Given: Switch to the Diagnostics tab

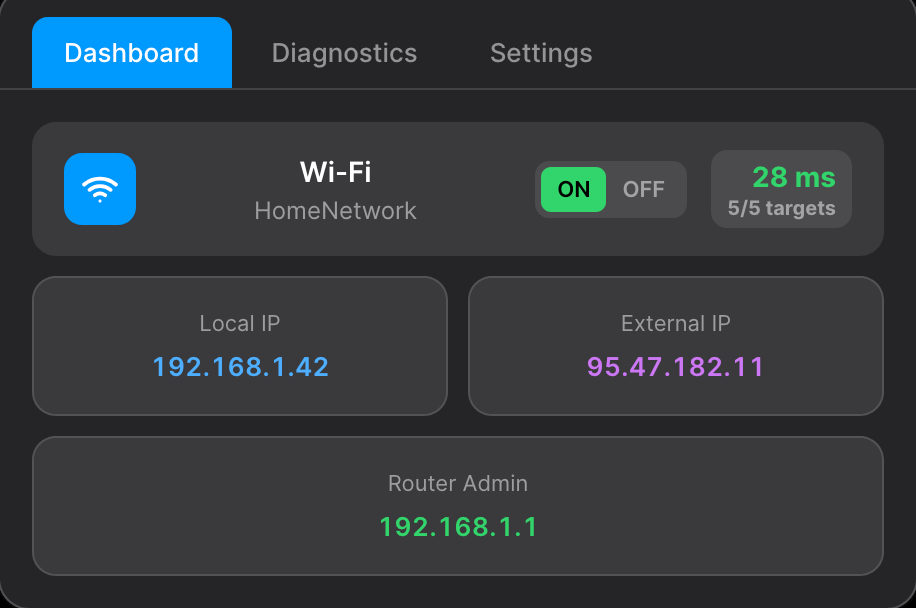Looking at the screenshot, I should [344, 53].
